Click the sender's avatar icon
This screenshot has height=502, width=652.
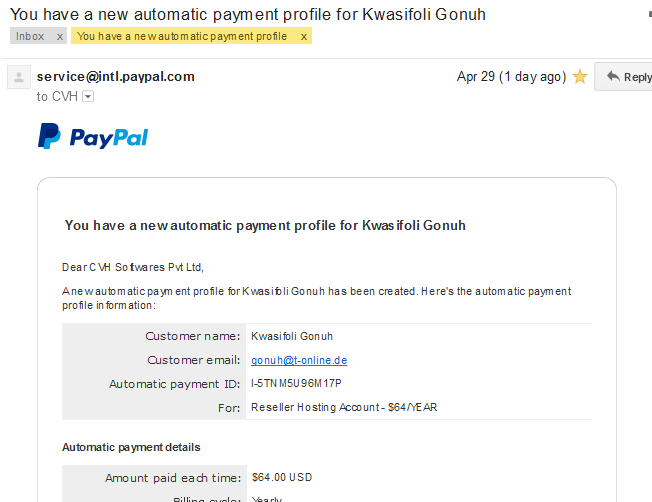click(x=19, y=77)
